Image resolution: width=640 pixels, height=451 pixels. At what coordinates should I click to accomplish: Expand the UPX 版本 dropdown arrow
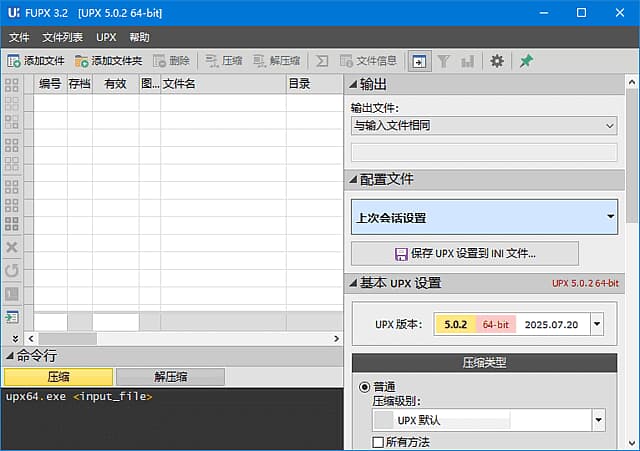597,324
